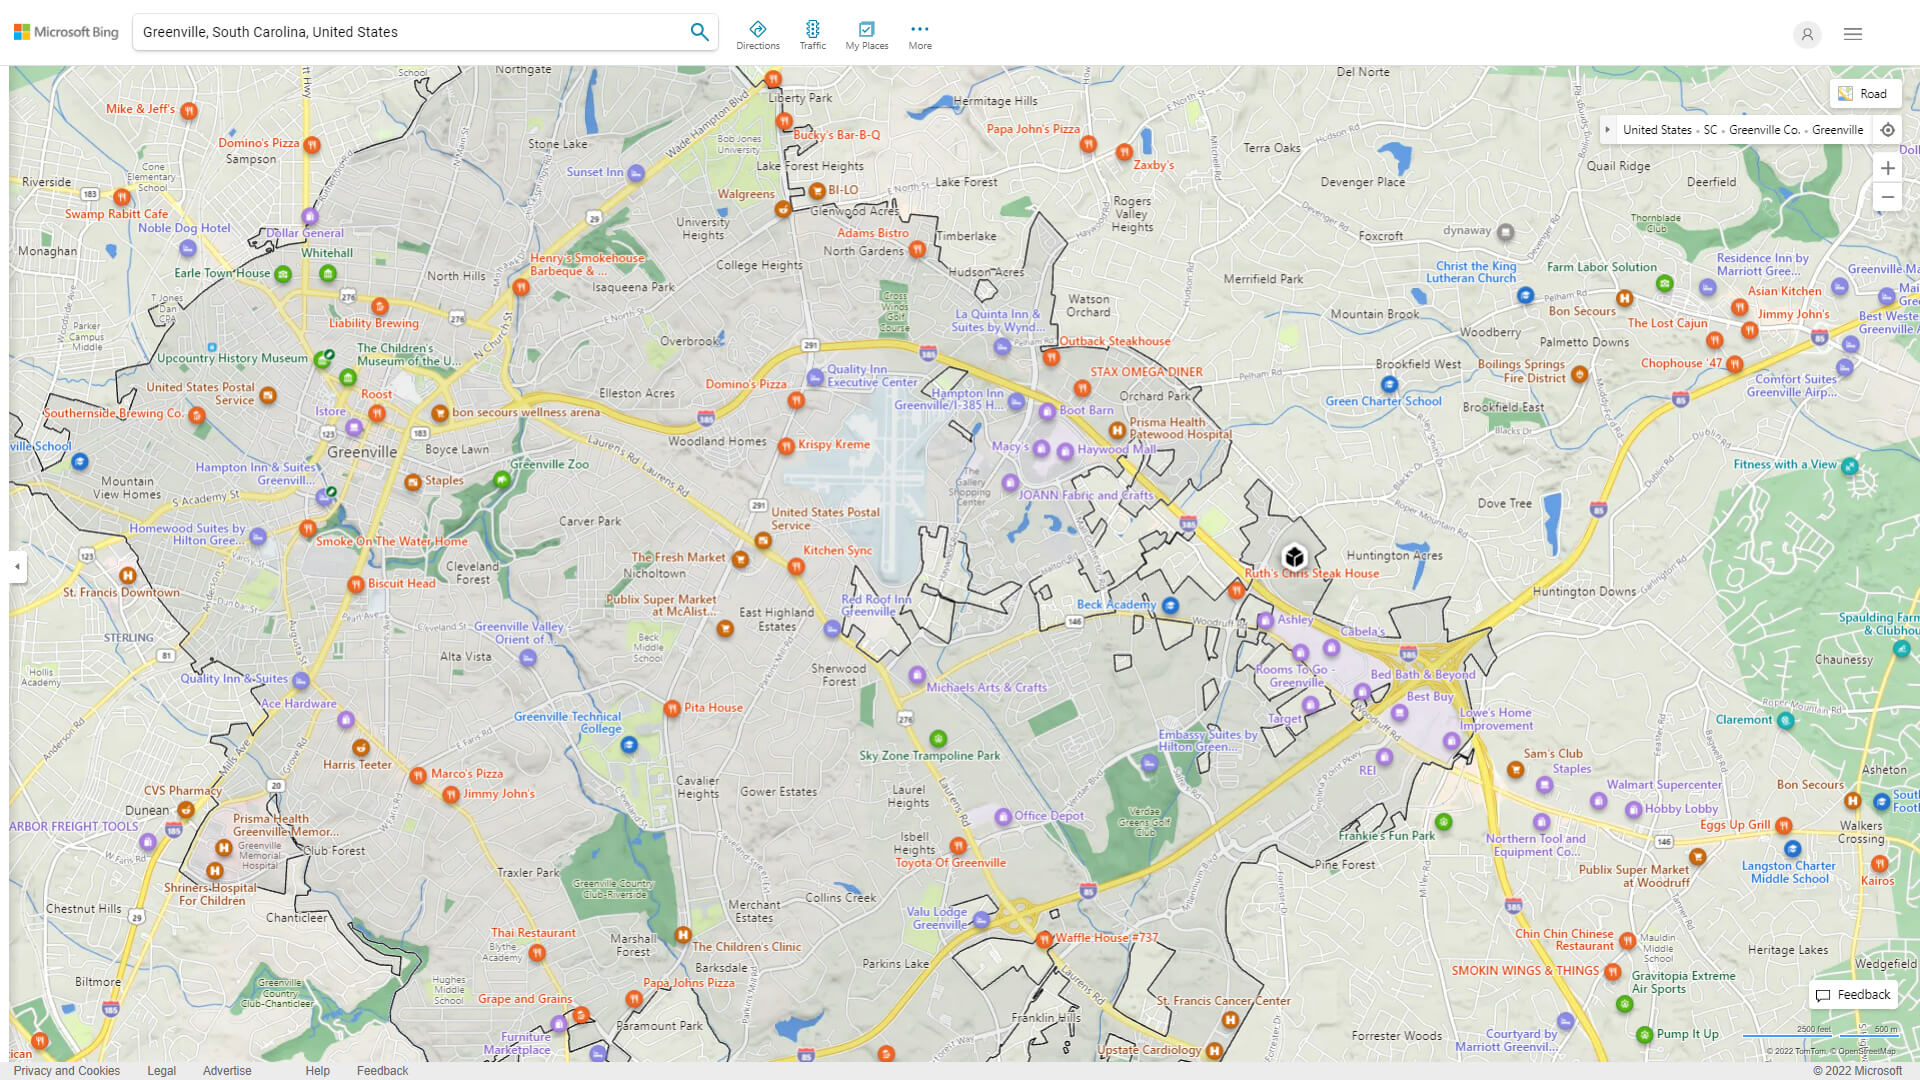Click the Feedback button
1920x1080 pixels.
1852,994
